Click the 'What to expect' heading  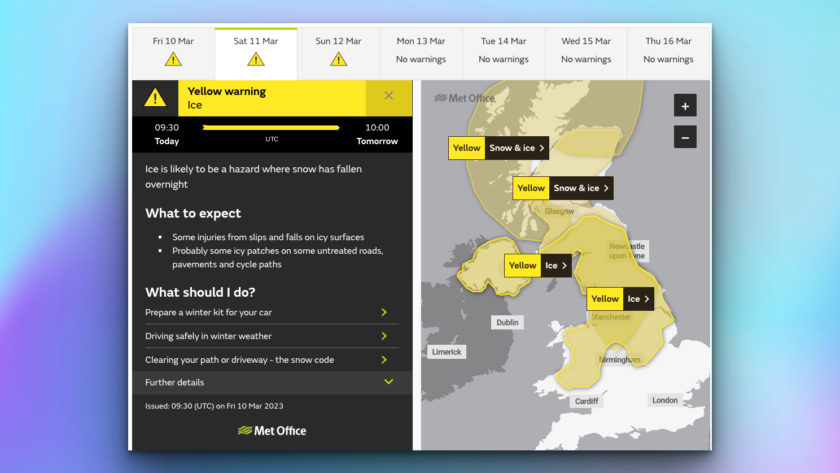(x=193, y=213)
